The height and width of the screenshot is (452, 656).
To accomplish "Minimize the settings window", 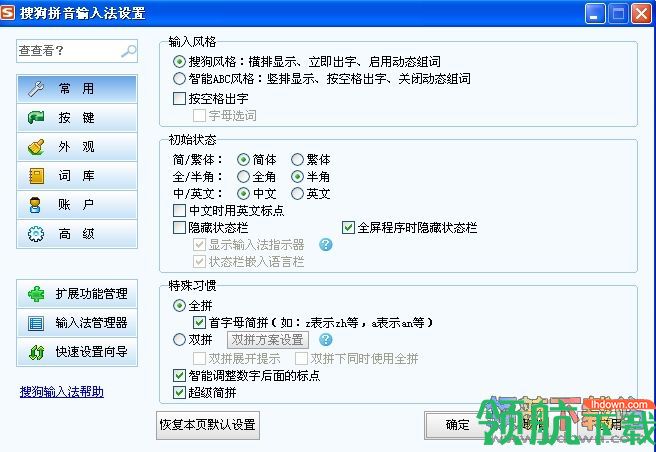I will (x=595, y=13).
